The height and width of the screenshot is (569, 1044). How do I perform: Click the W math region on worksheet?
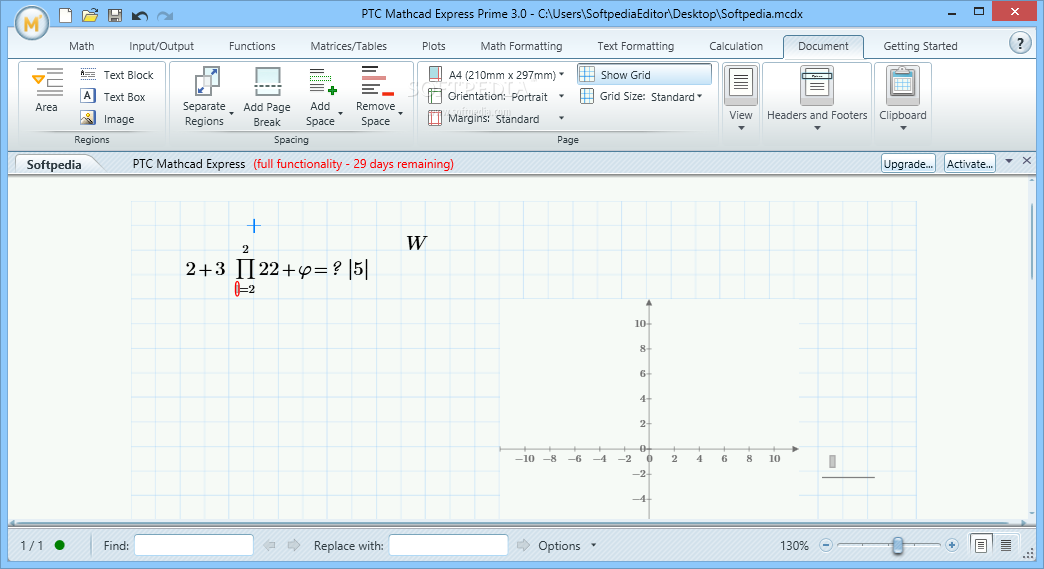pyautogui.click(x=416, y=243)
